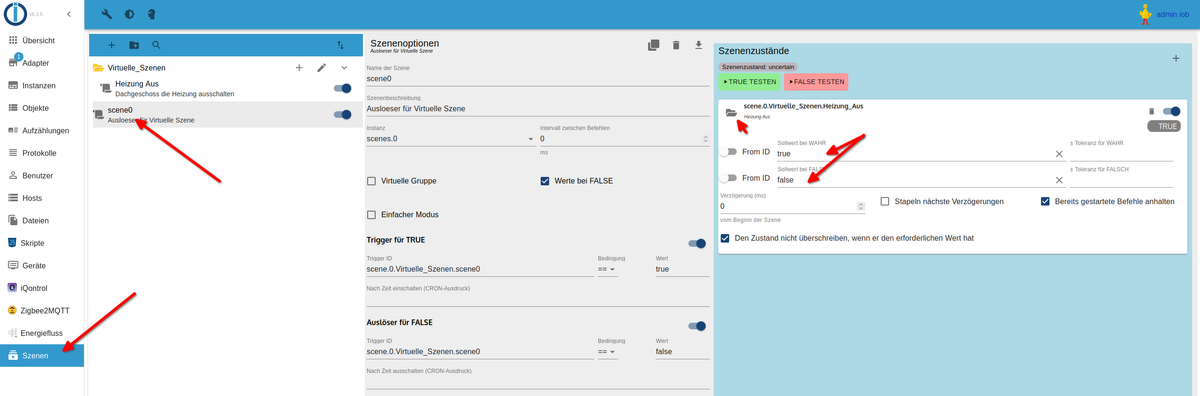Click the TRUE TESTEN button

click(748, 81)
